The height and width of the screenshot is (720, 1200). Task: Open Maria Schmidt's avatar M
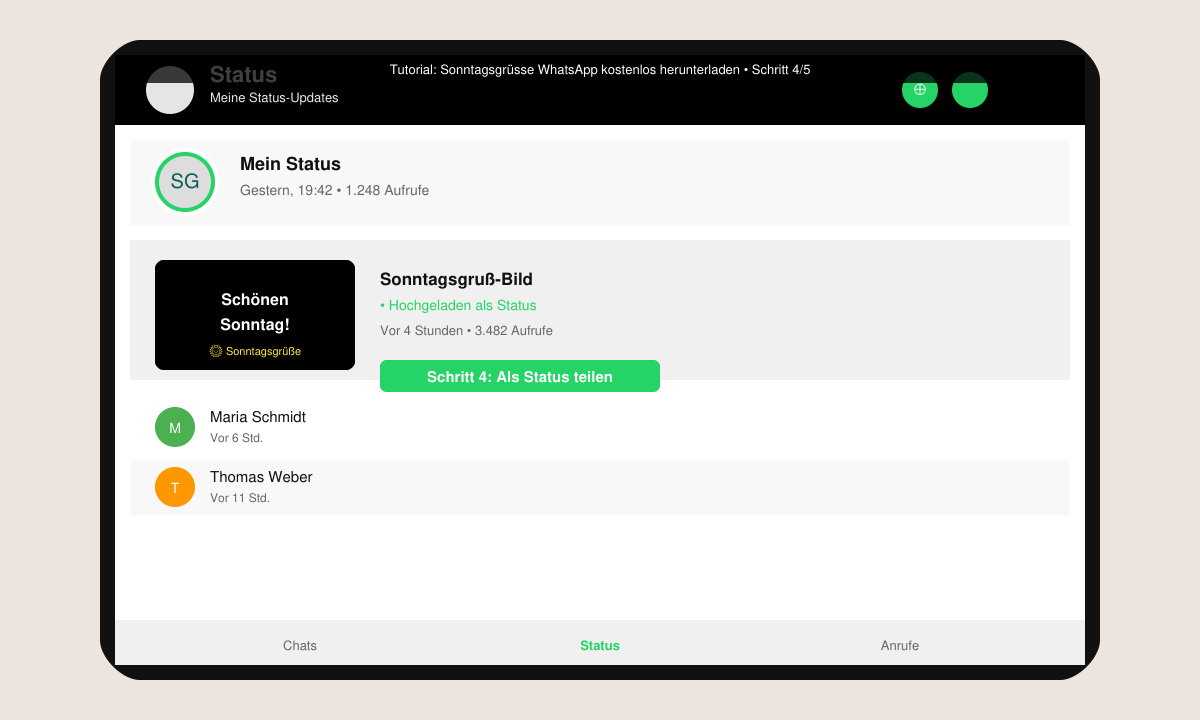coord(175,427)
